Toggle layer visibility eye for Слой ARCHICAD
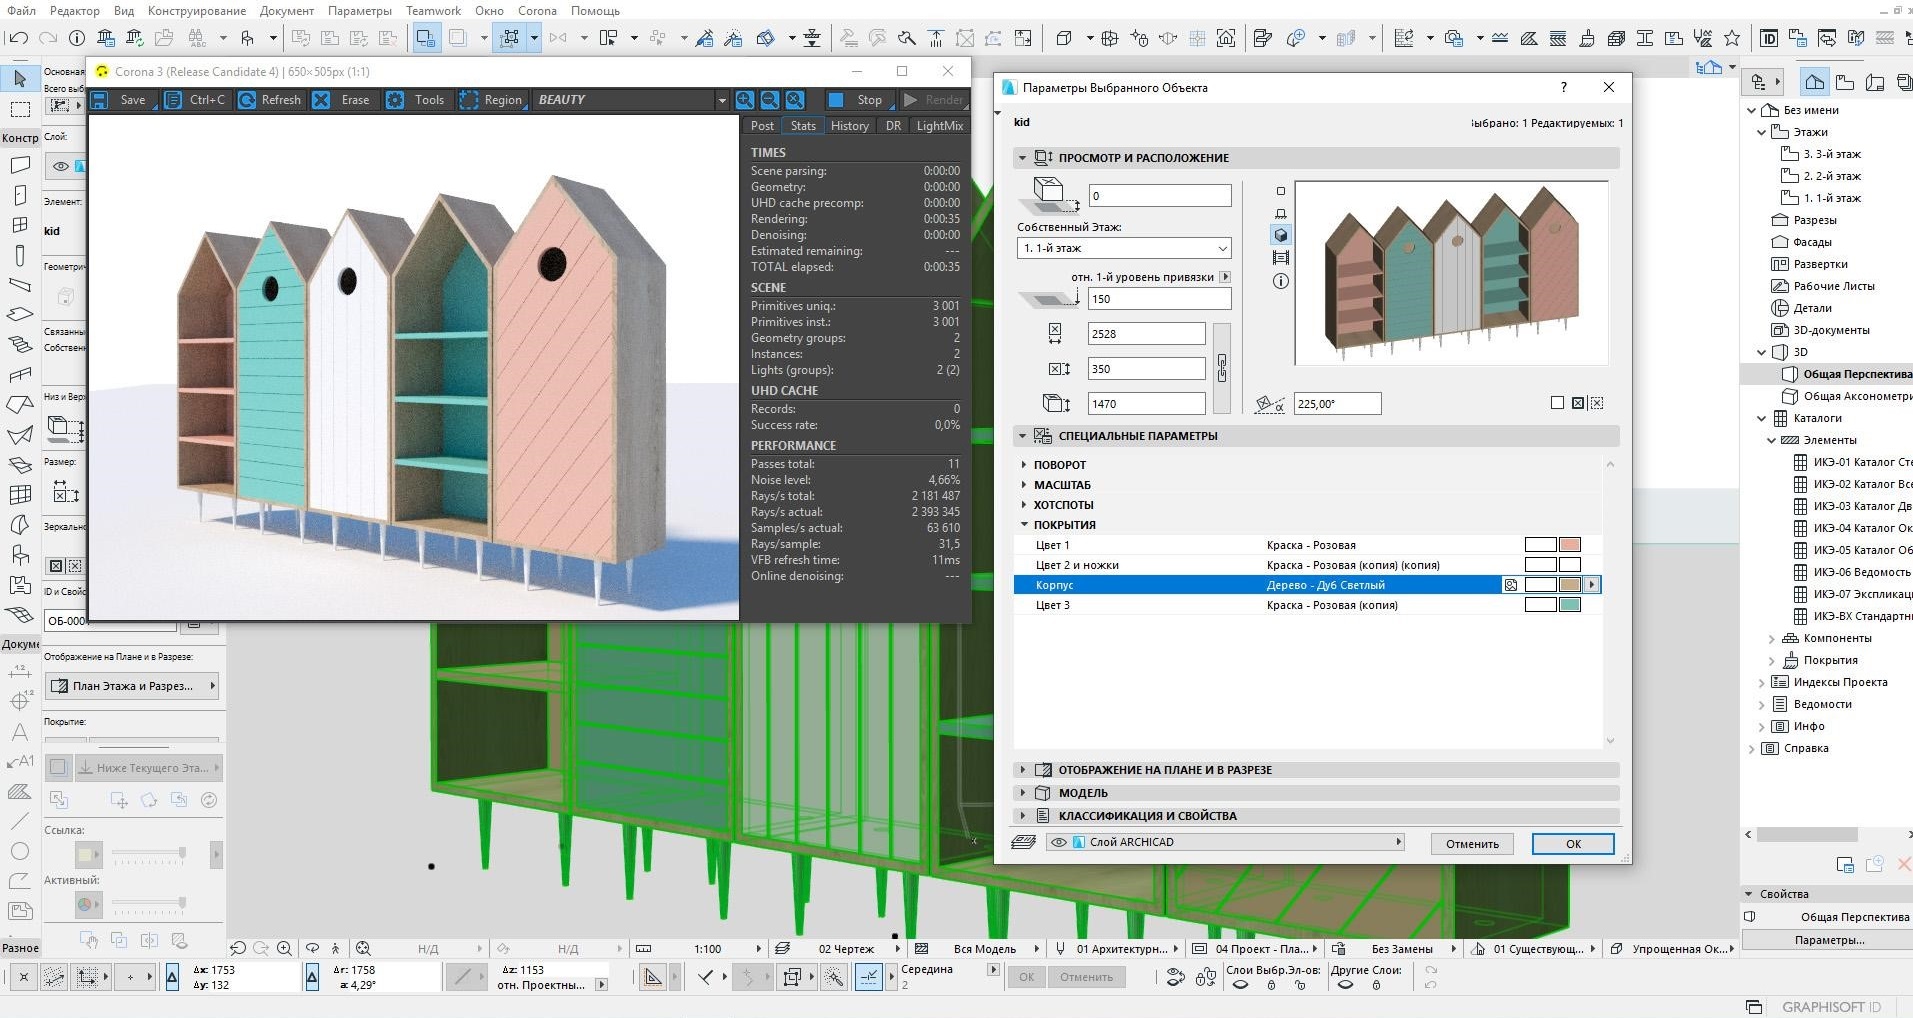Image resolution: width=1913 pixels, height=1018 pixels. (1058, 842)
